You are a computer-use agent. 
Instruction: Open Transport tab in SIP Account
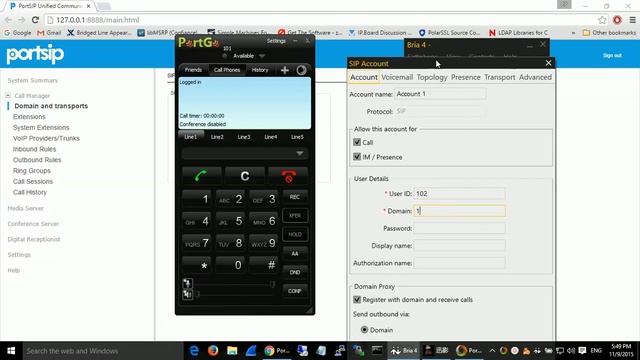click(x=500, y=77)
